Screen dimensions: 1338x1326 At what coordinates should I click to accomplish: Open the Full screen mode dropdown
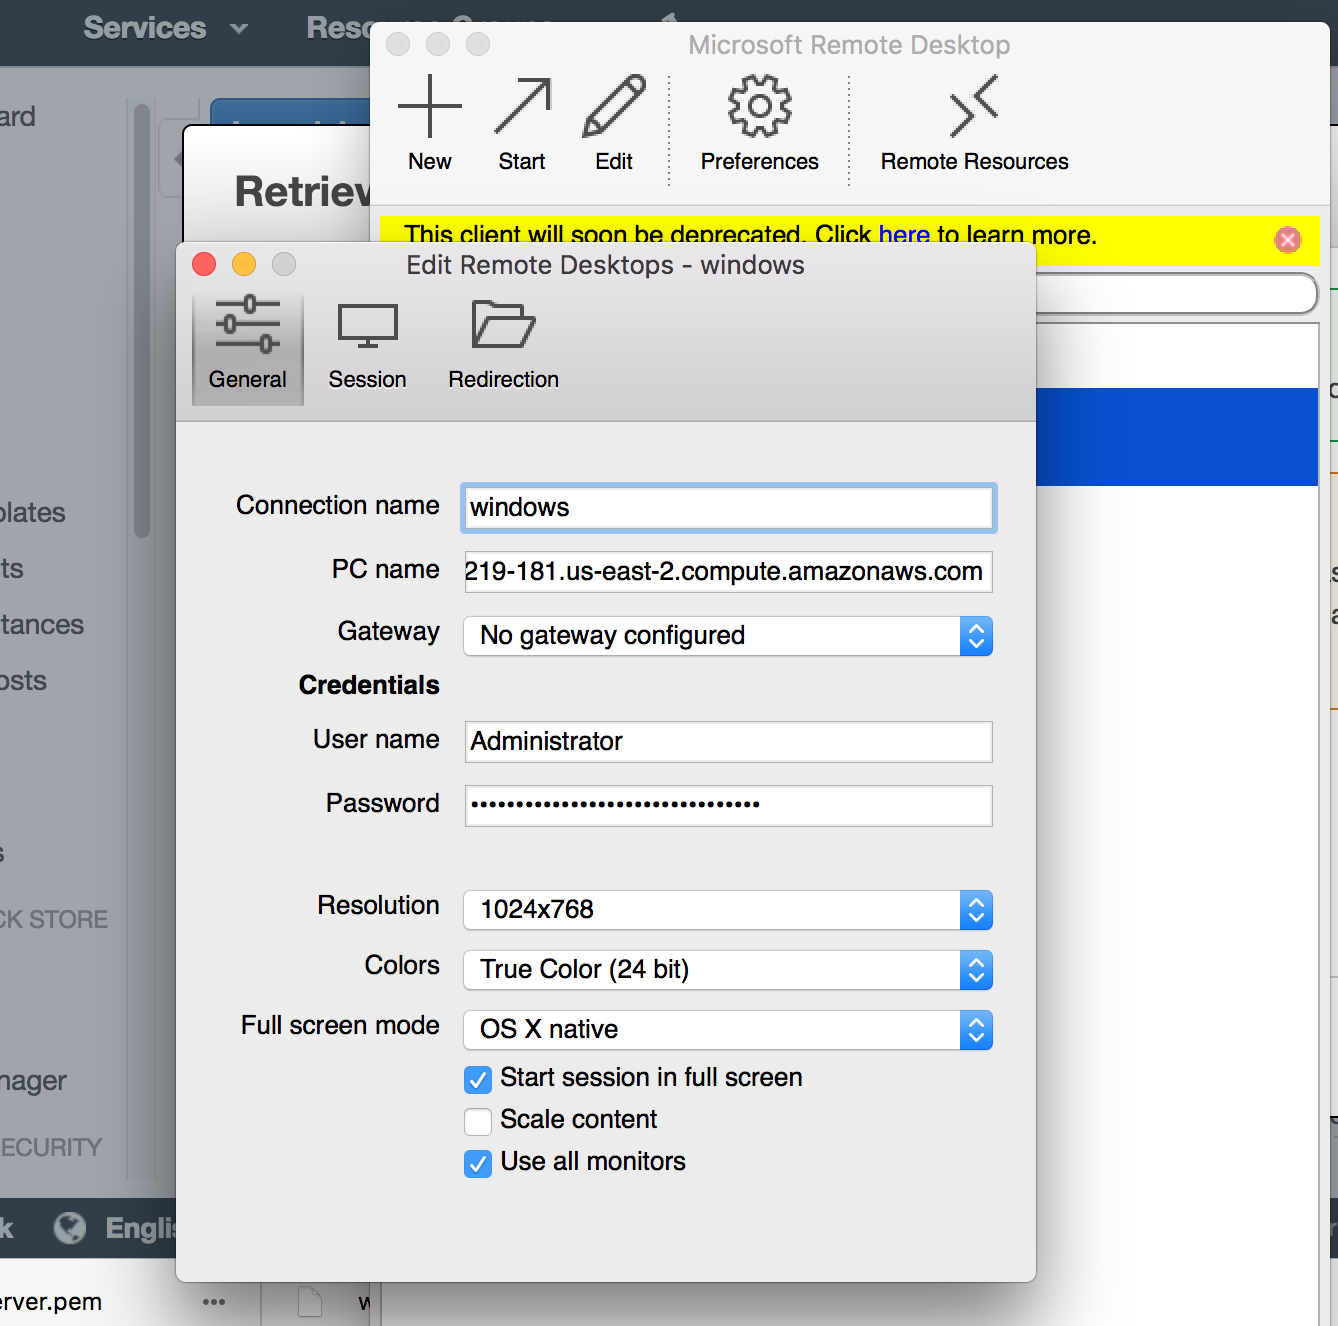(728, 1030)
